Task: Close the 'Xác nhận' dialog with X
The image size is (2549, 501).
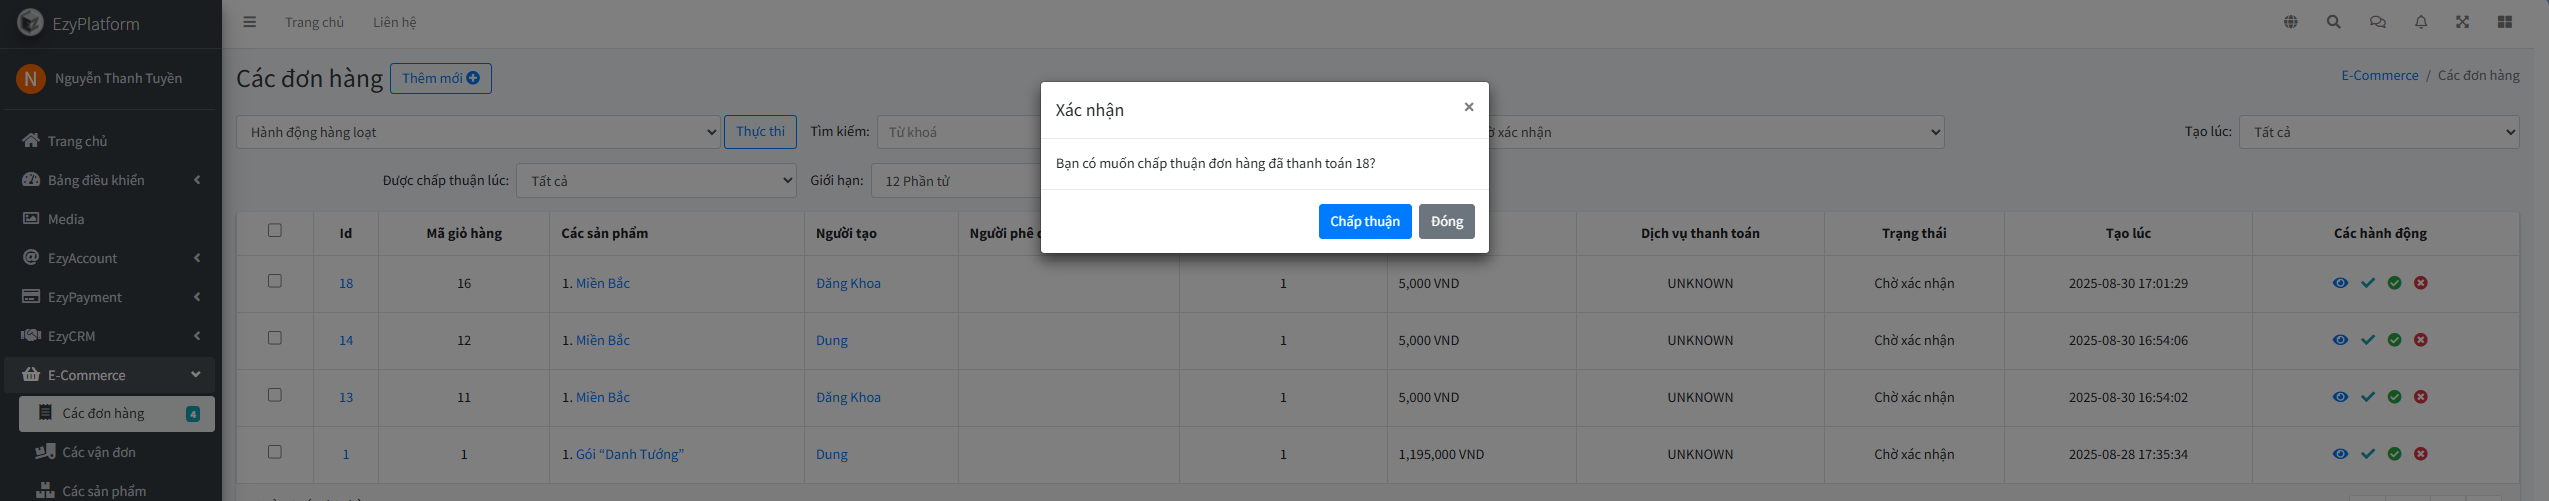Action: coord(1468,107)
